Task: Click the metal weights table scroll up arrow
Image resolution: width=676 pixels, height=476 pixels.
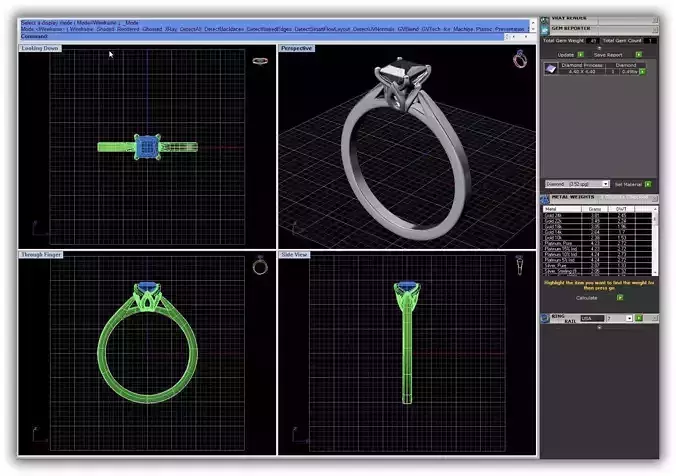Action: tap(655, 209)
